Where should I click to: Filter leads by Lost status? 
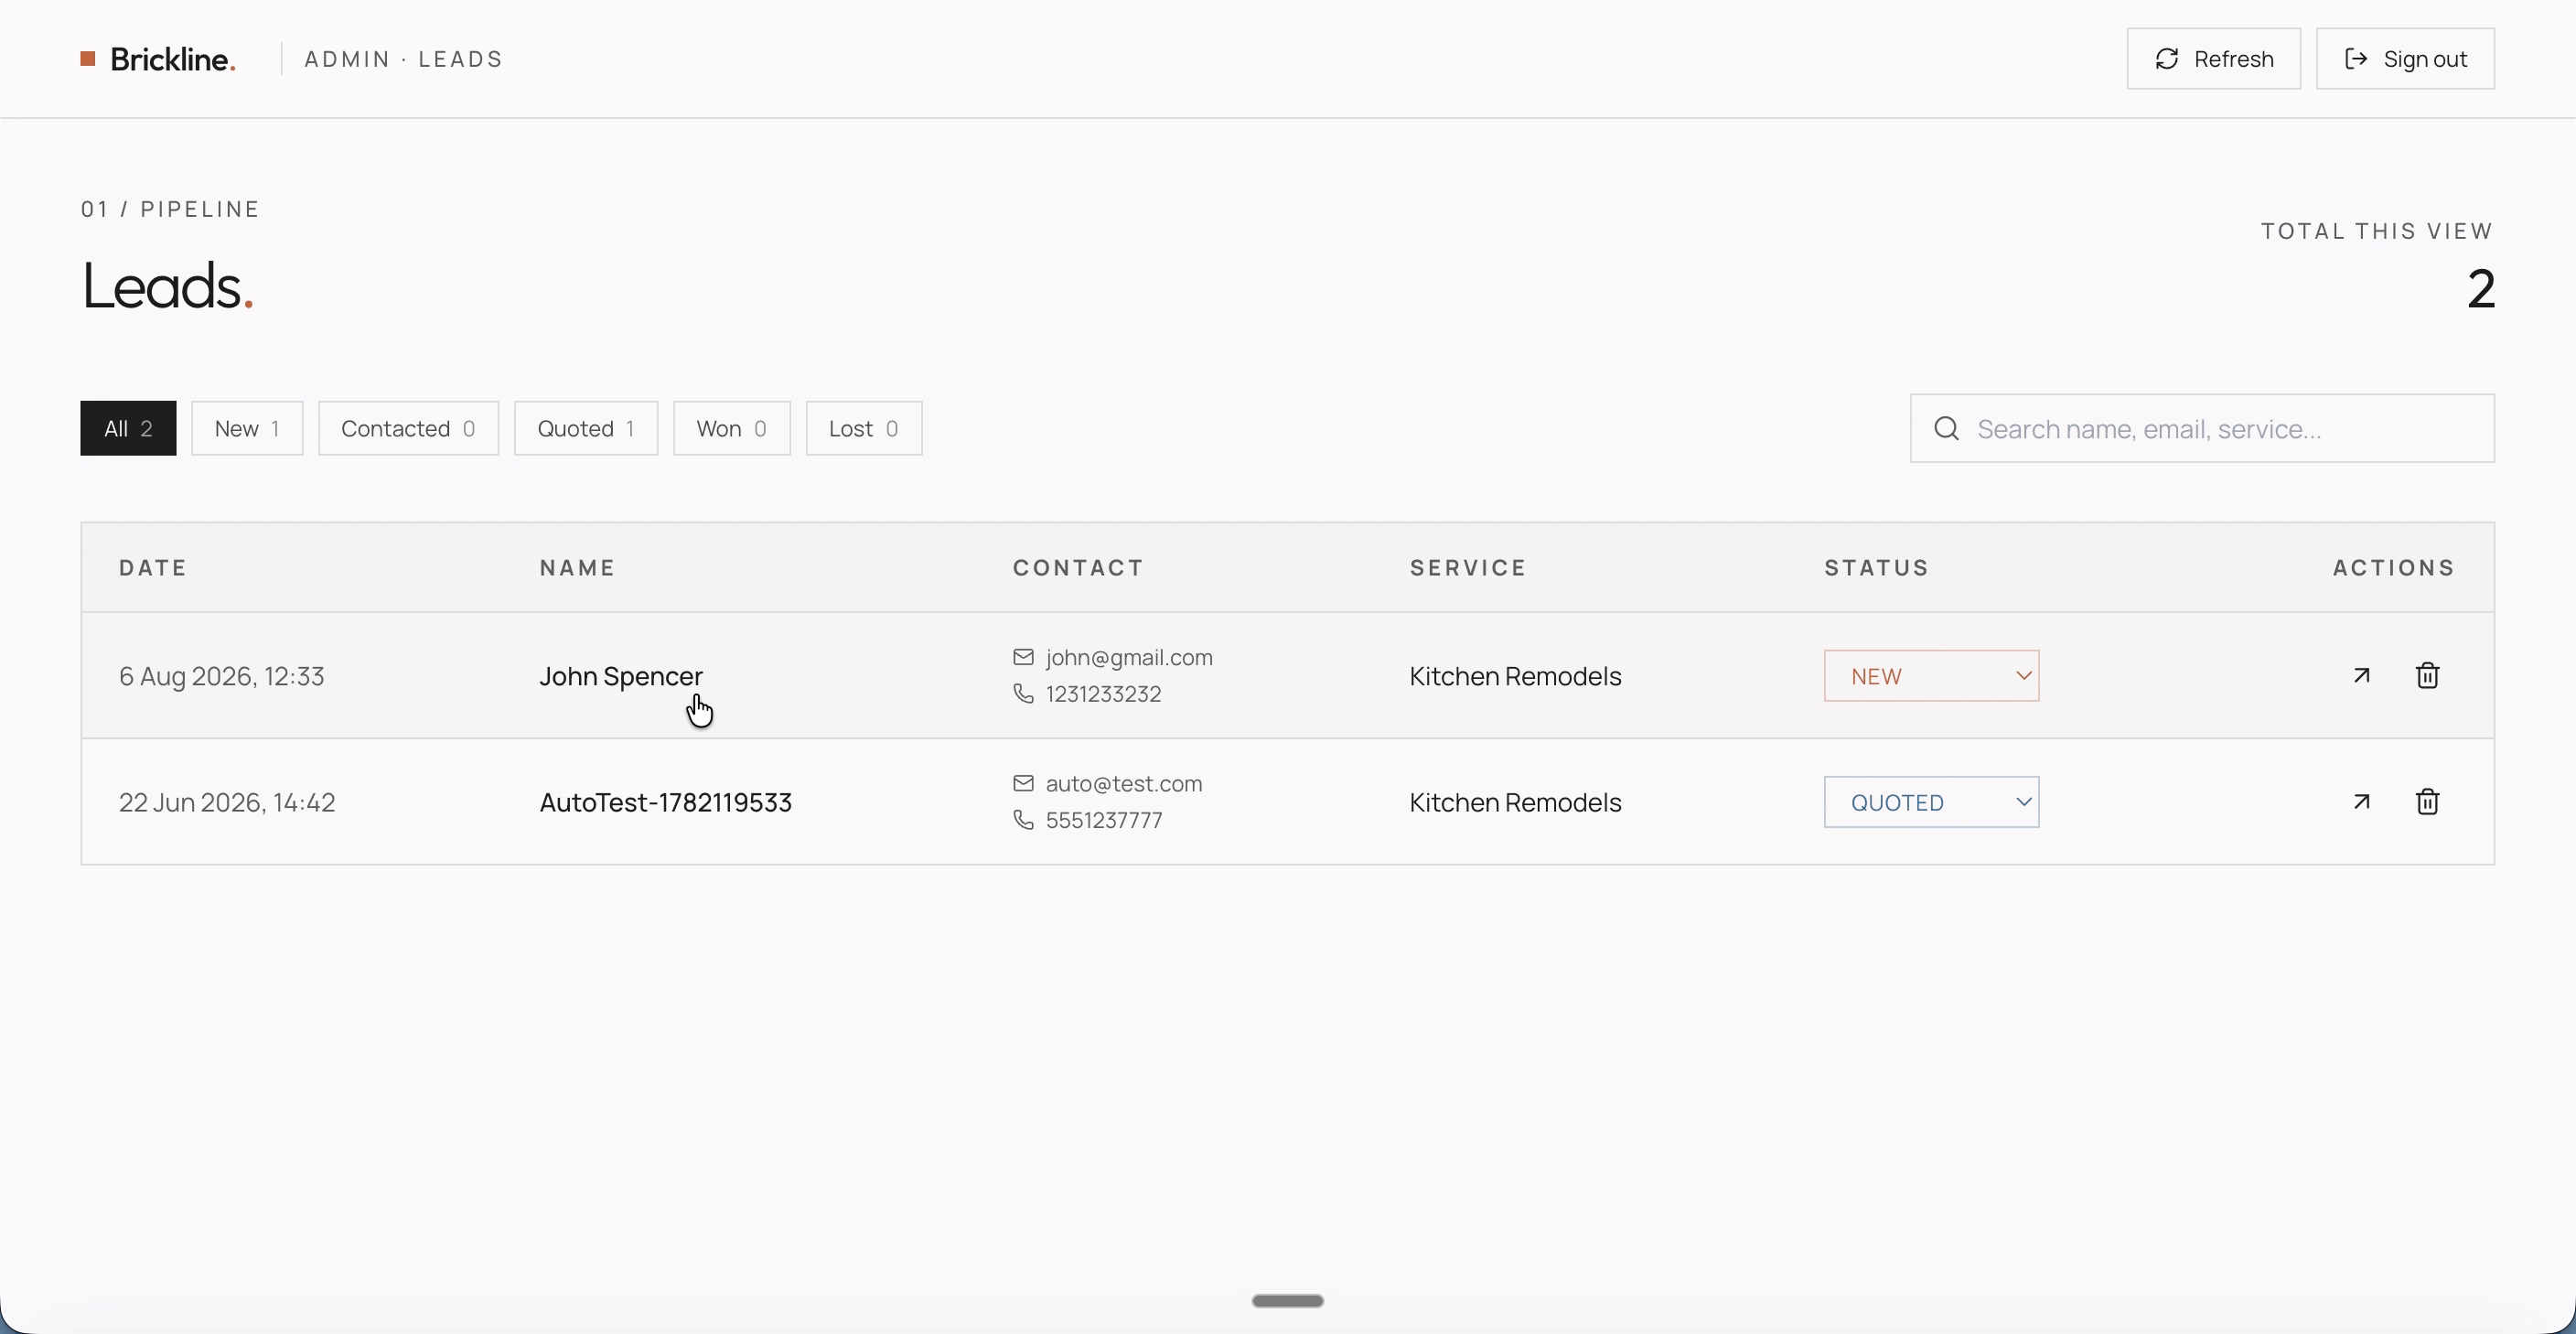pos(864,428)
